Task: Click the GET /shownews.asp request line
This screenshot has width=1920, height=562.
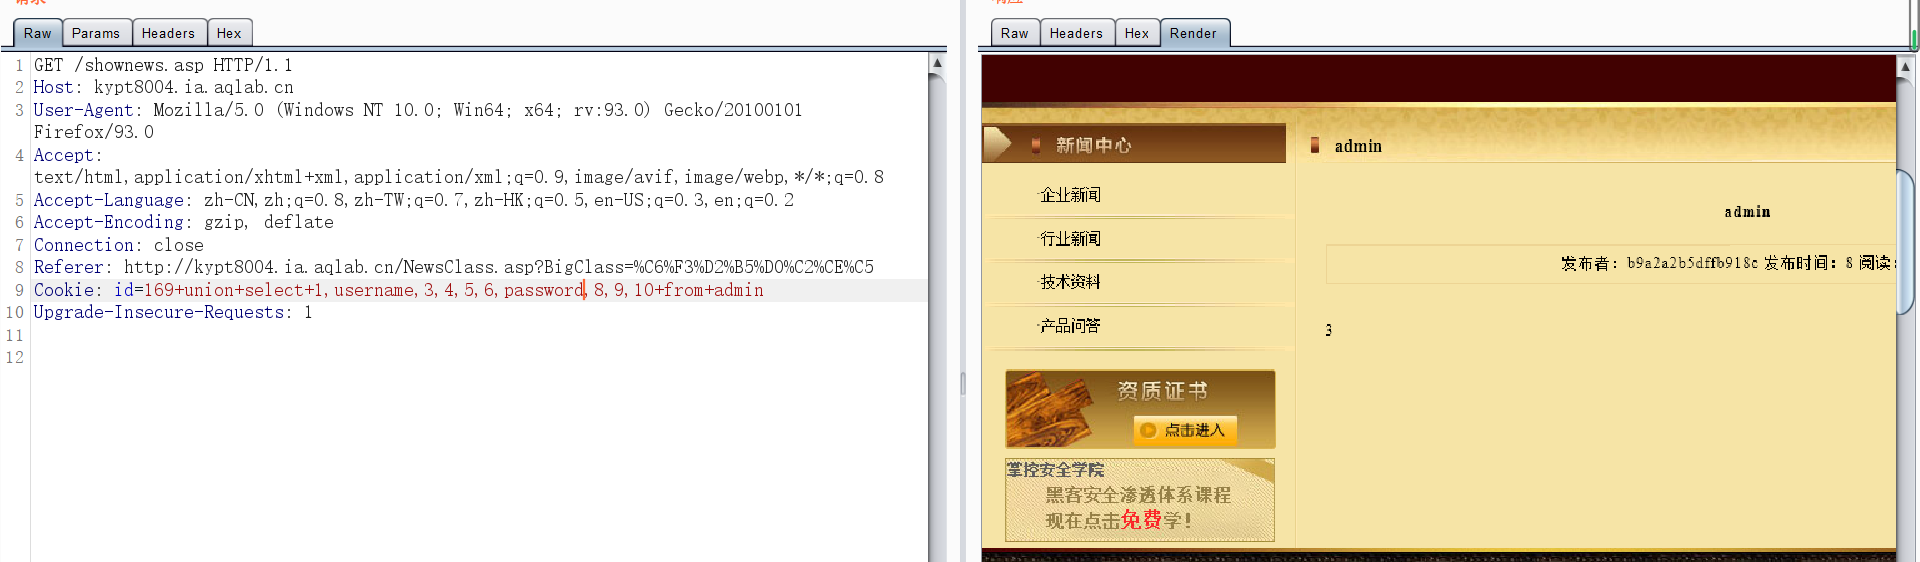Action: (x=163, y=65)
